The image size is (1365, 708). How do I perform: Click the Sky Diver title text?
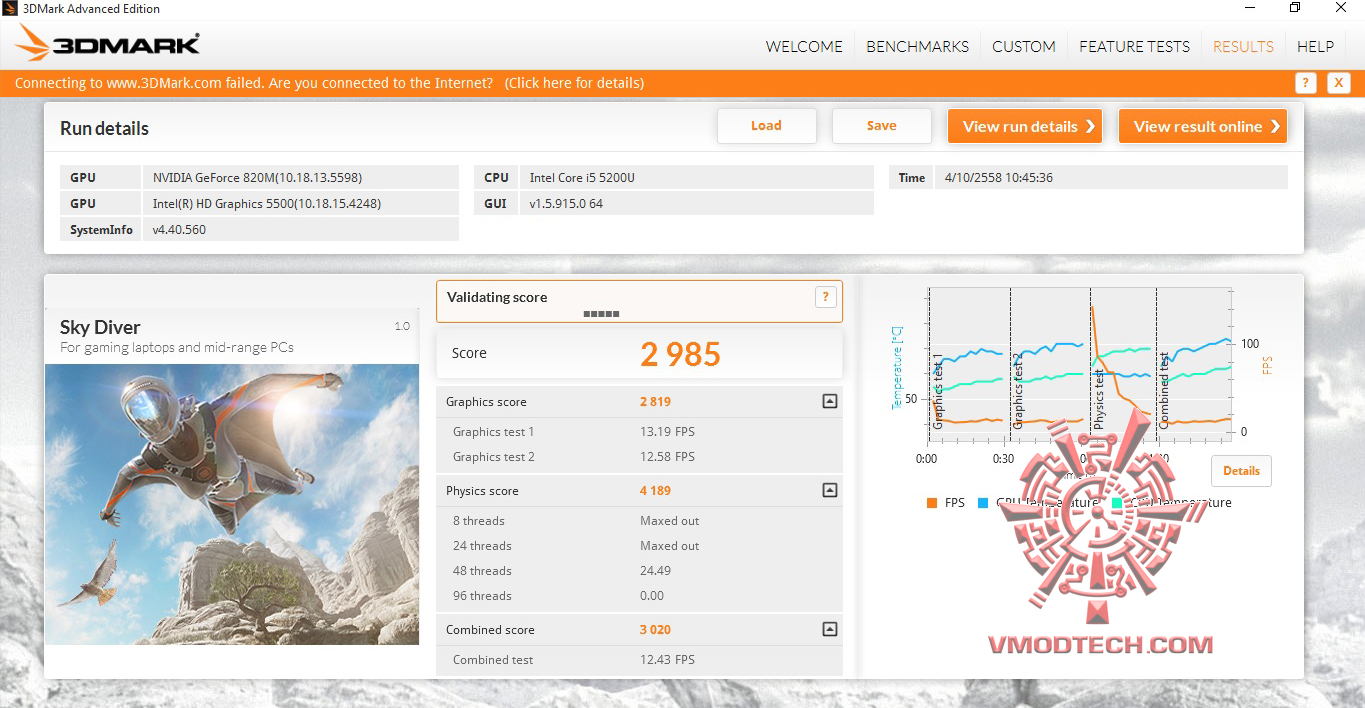100,327
